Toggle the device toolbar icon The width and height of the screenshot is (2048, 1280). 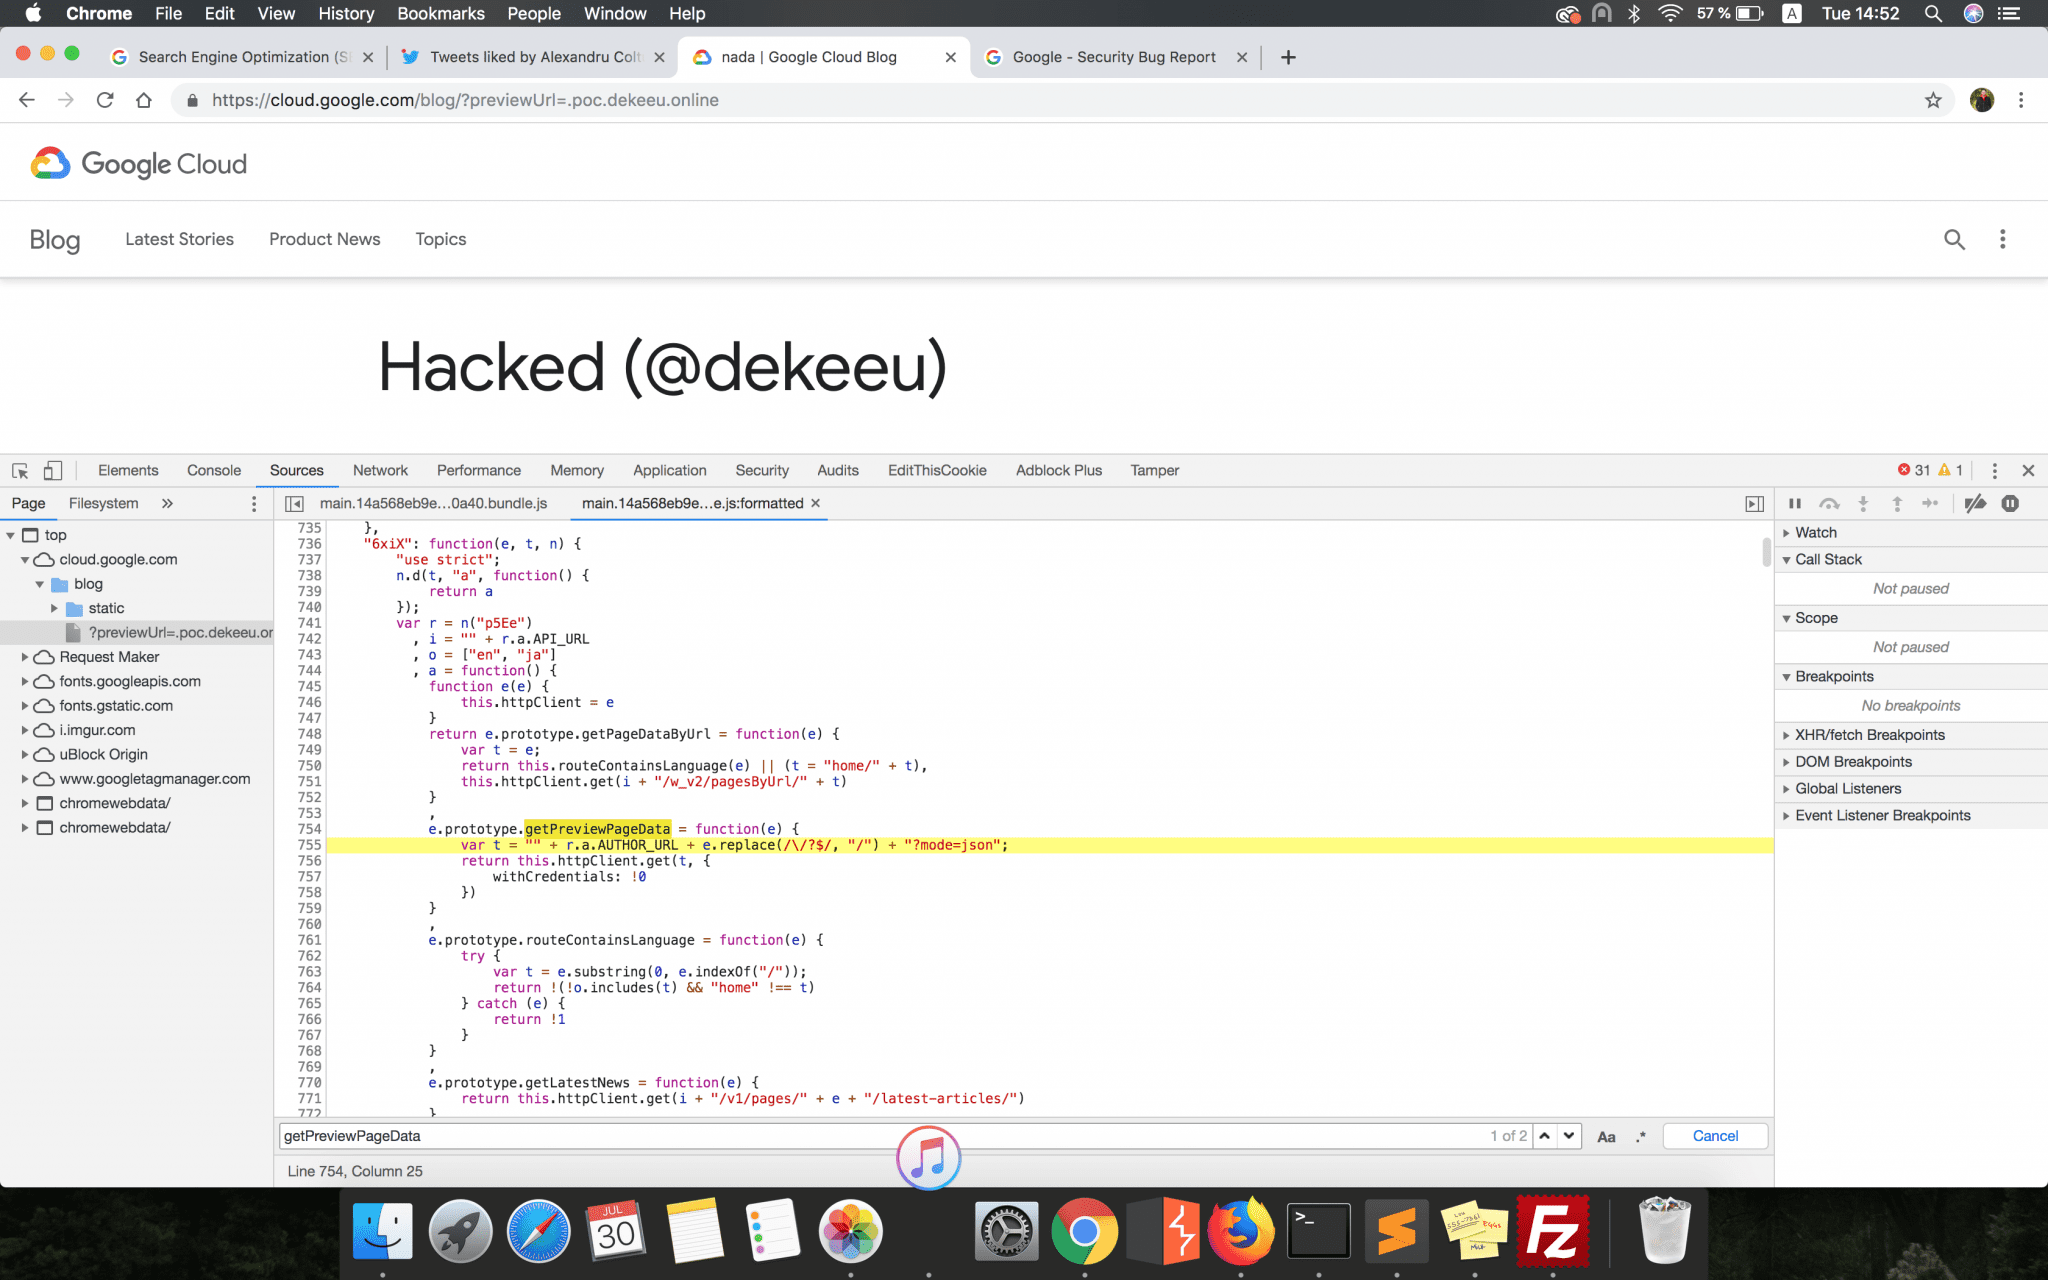point(53,470)
